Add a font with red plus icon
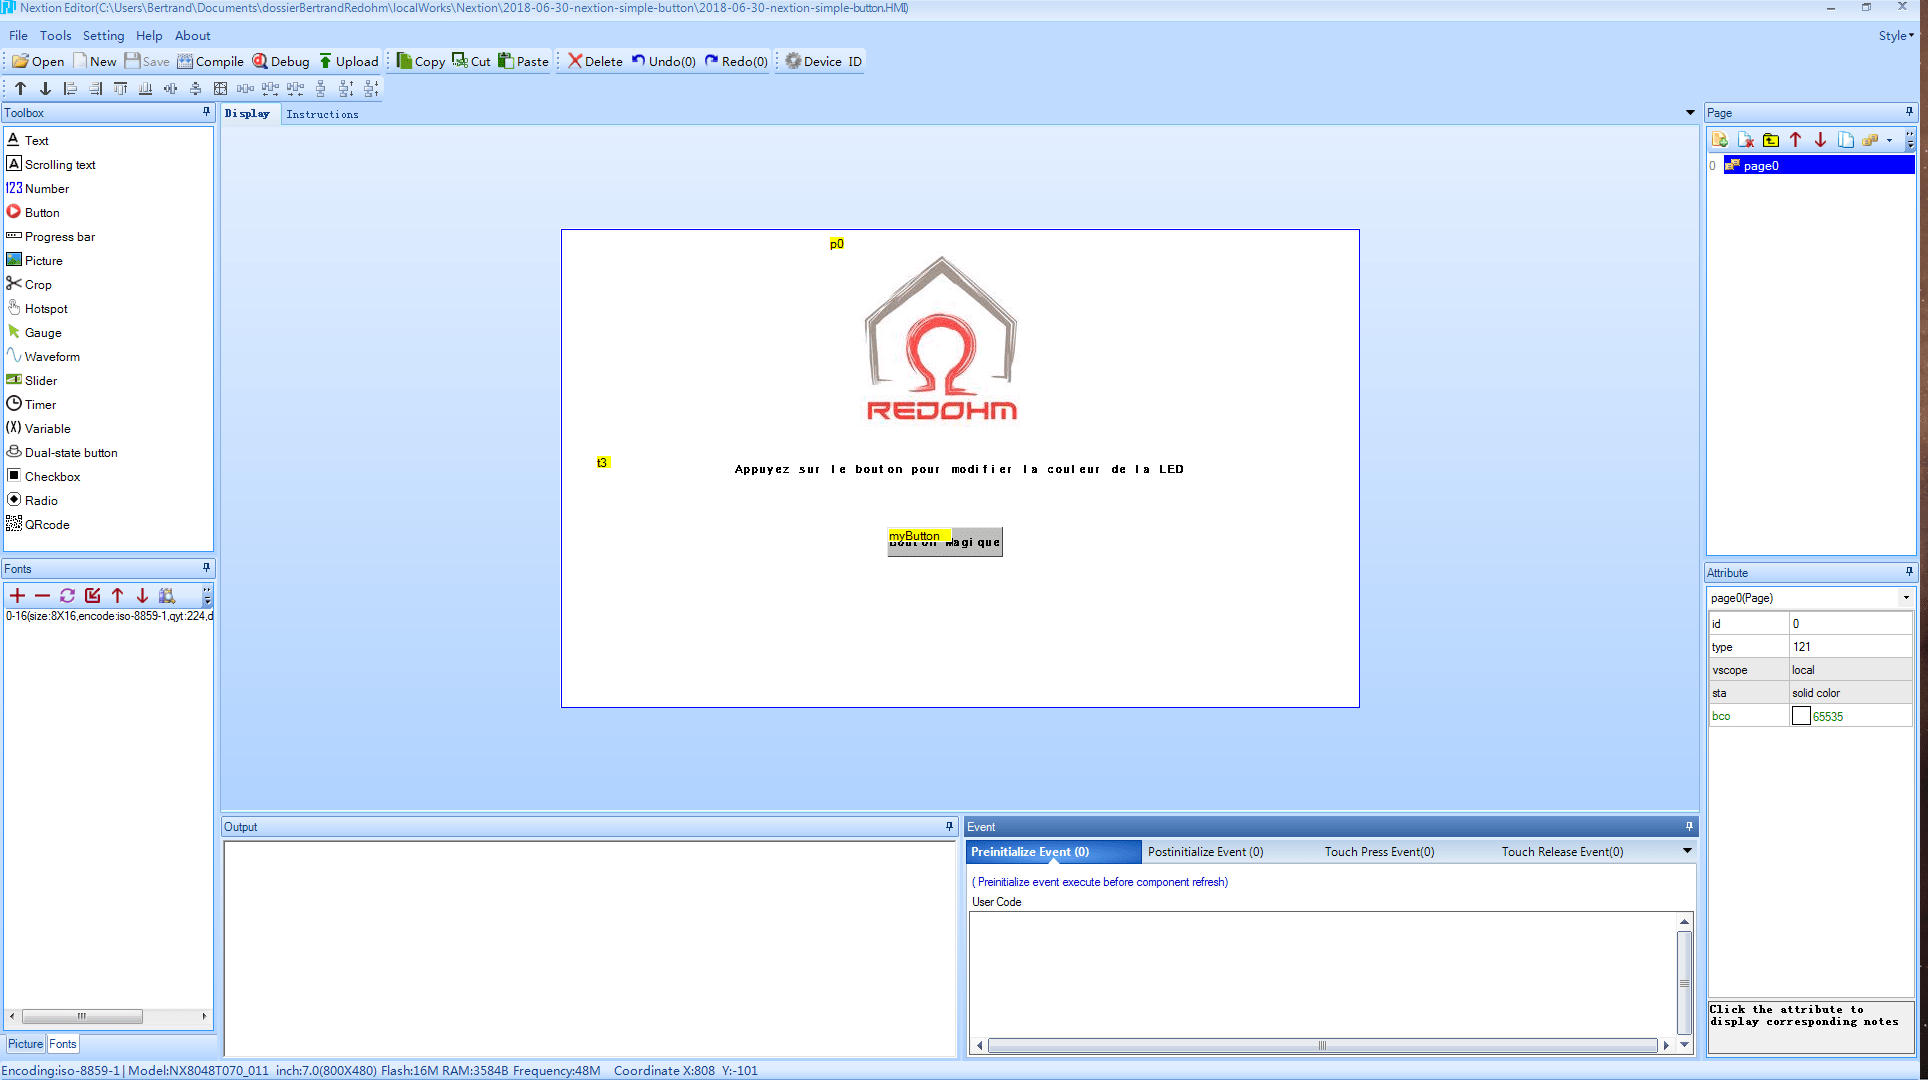Screen dimensions: 1928x1080 pyautogui.click(x=17, y=596)
